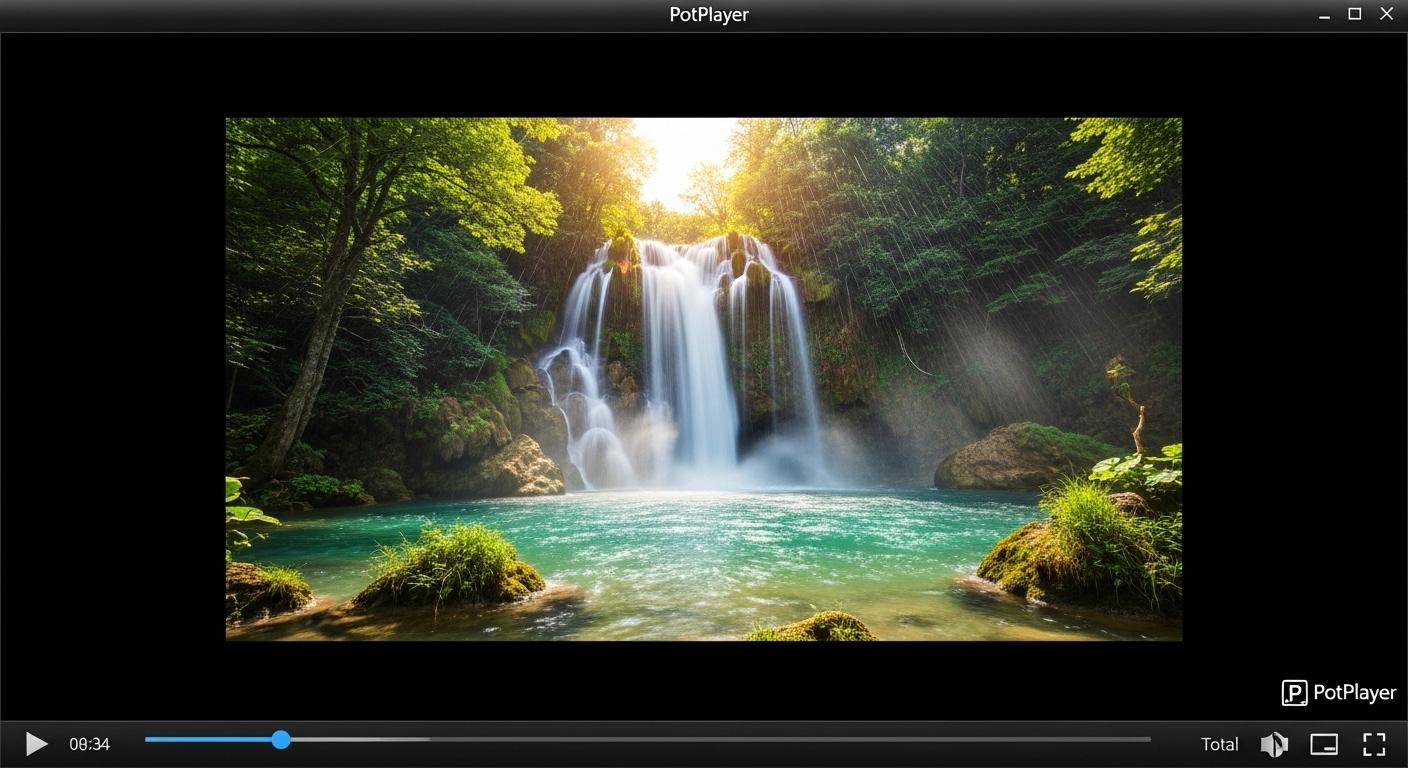This screenshot has width=1408, height=768.
Task: Open PotPlayer menu from the title text
Action: pyautogui.click(x=708, y=14)
